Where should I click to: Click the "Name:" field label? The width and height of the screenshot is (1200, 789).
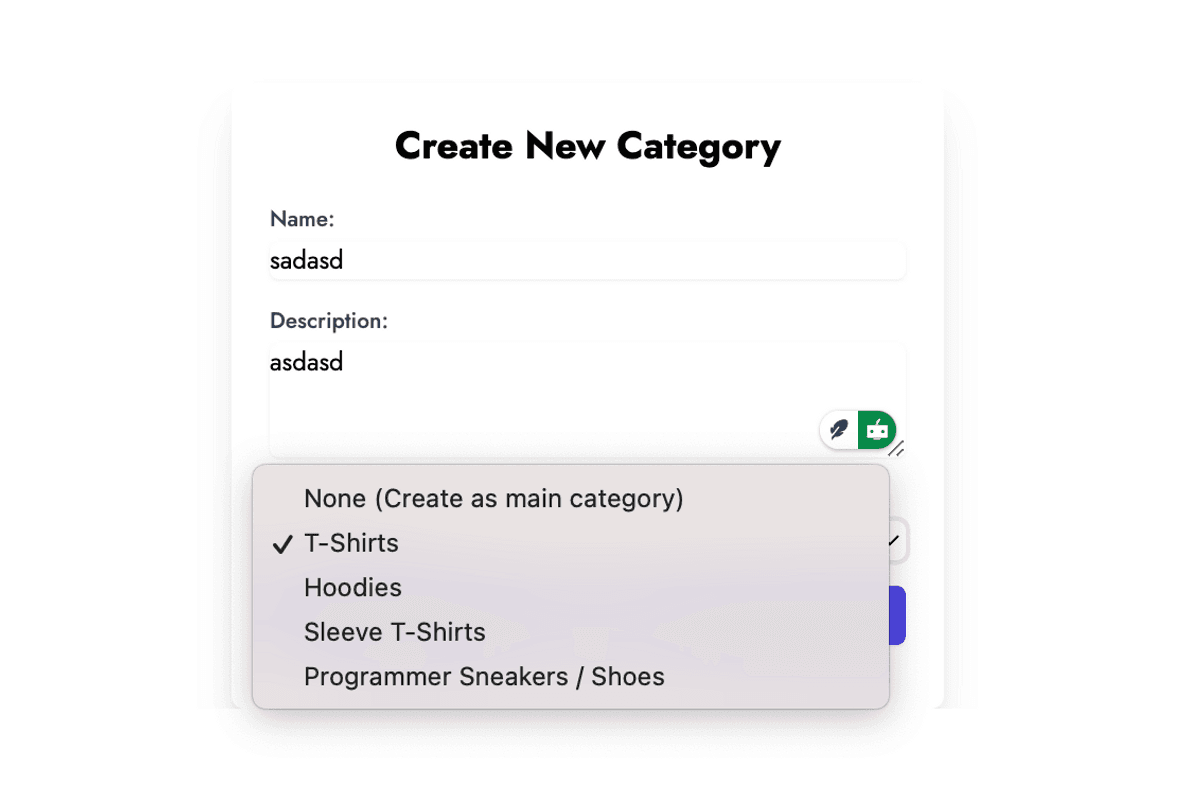302,219
